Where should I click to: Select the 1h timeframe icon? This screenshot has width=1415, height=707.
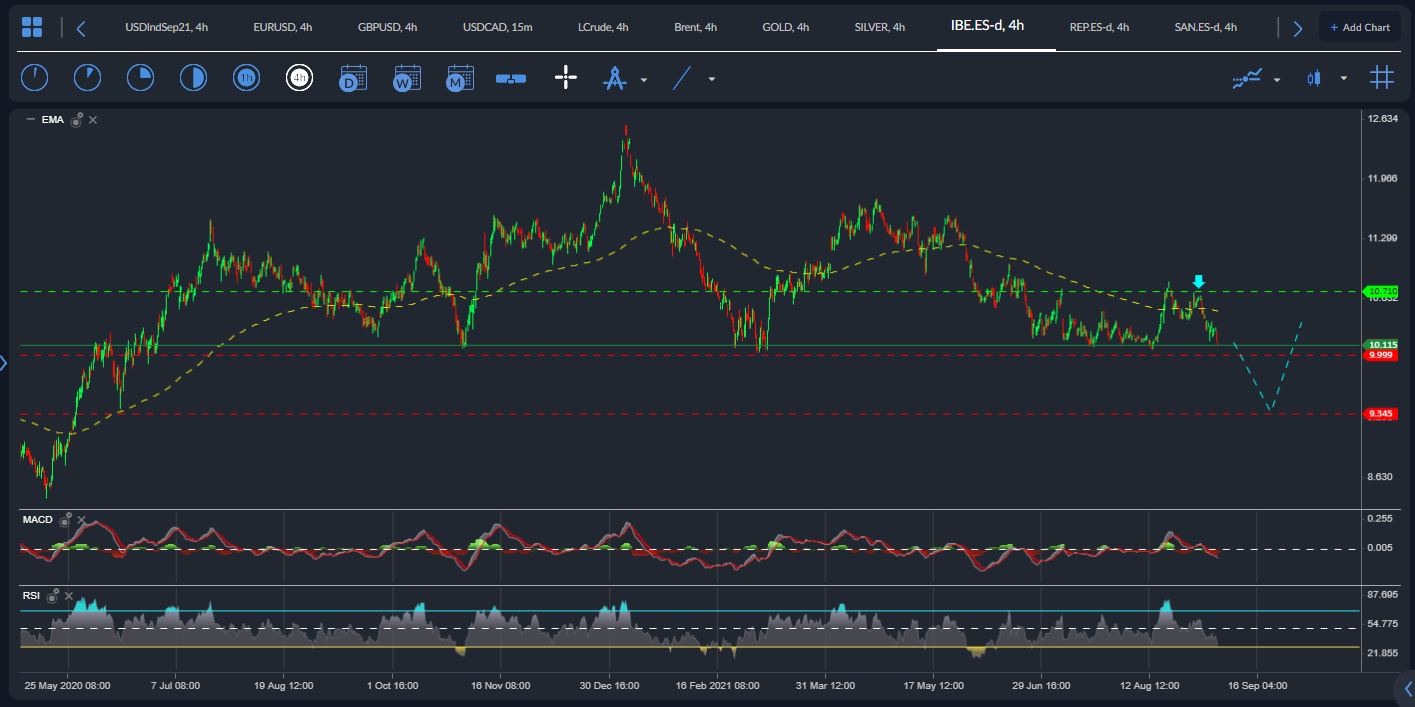[x=246, y=78]
